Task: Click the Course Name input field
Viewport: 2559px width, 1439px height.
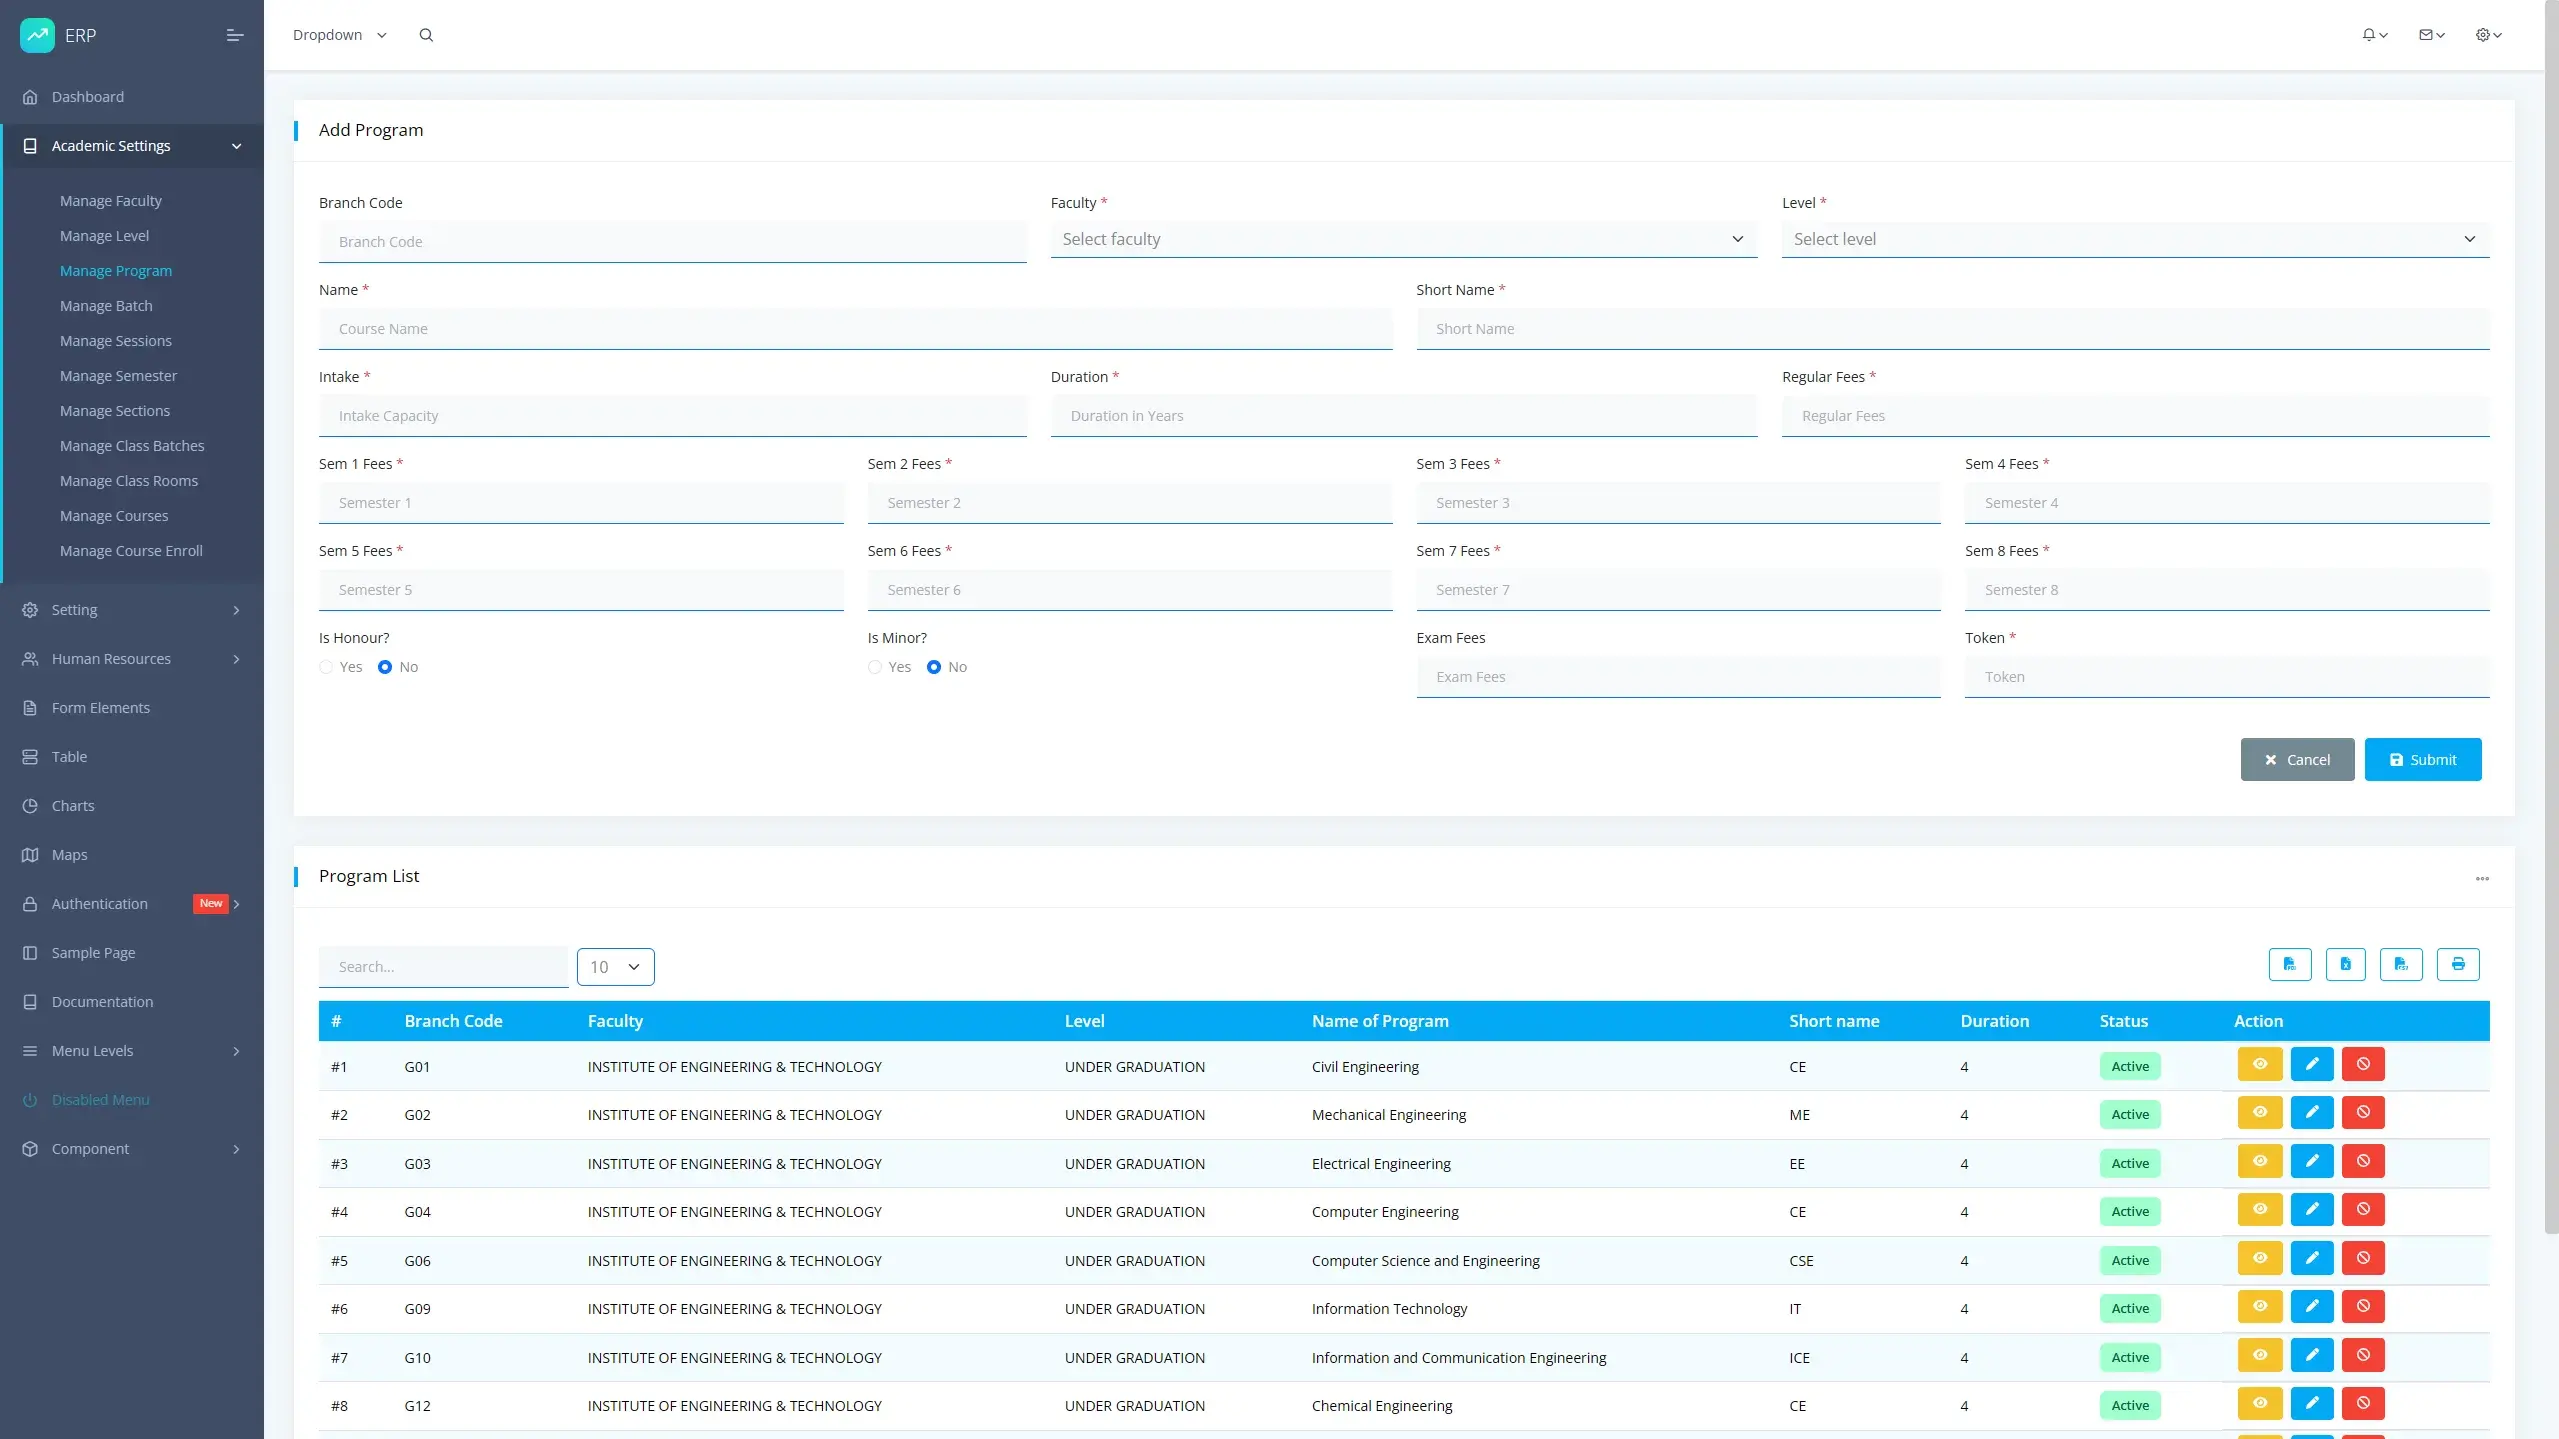Action: pos(855,329)
